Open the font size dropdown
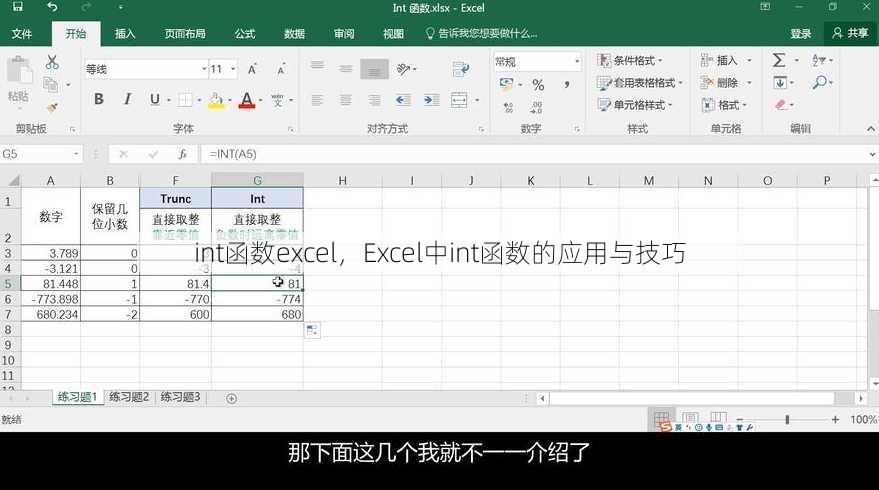This screenshot has height=490, width=879. point(233,69)
